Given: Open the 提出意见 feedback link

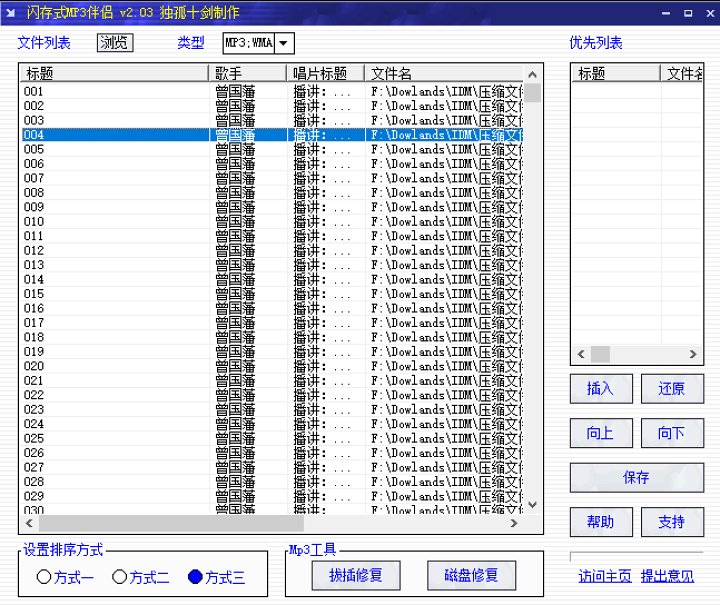Looking at the screenshot, I should tap(667, 576).
